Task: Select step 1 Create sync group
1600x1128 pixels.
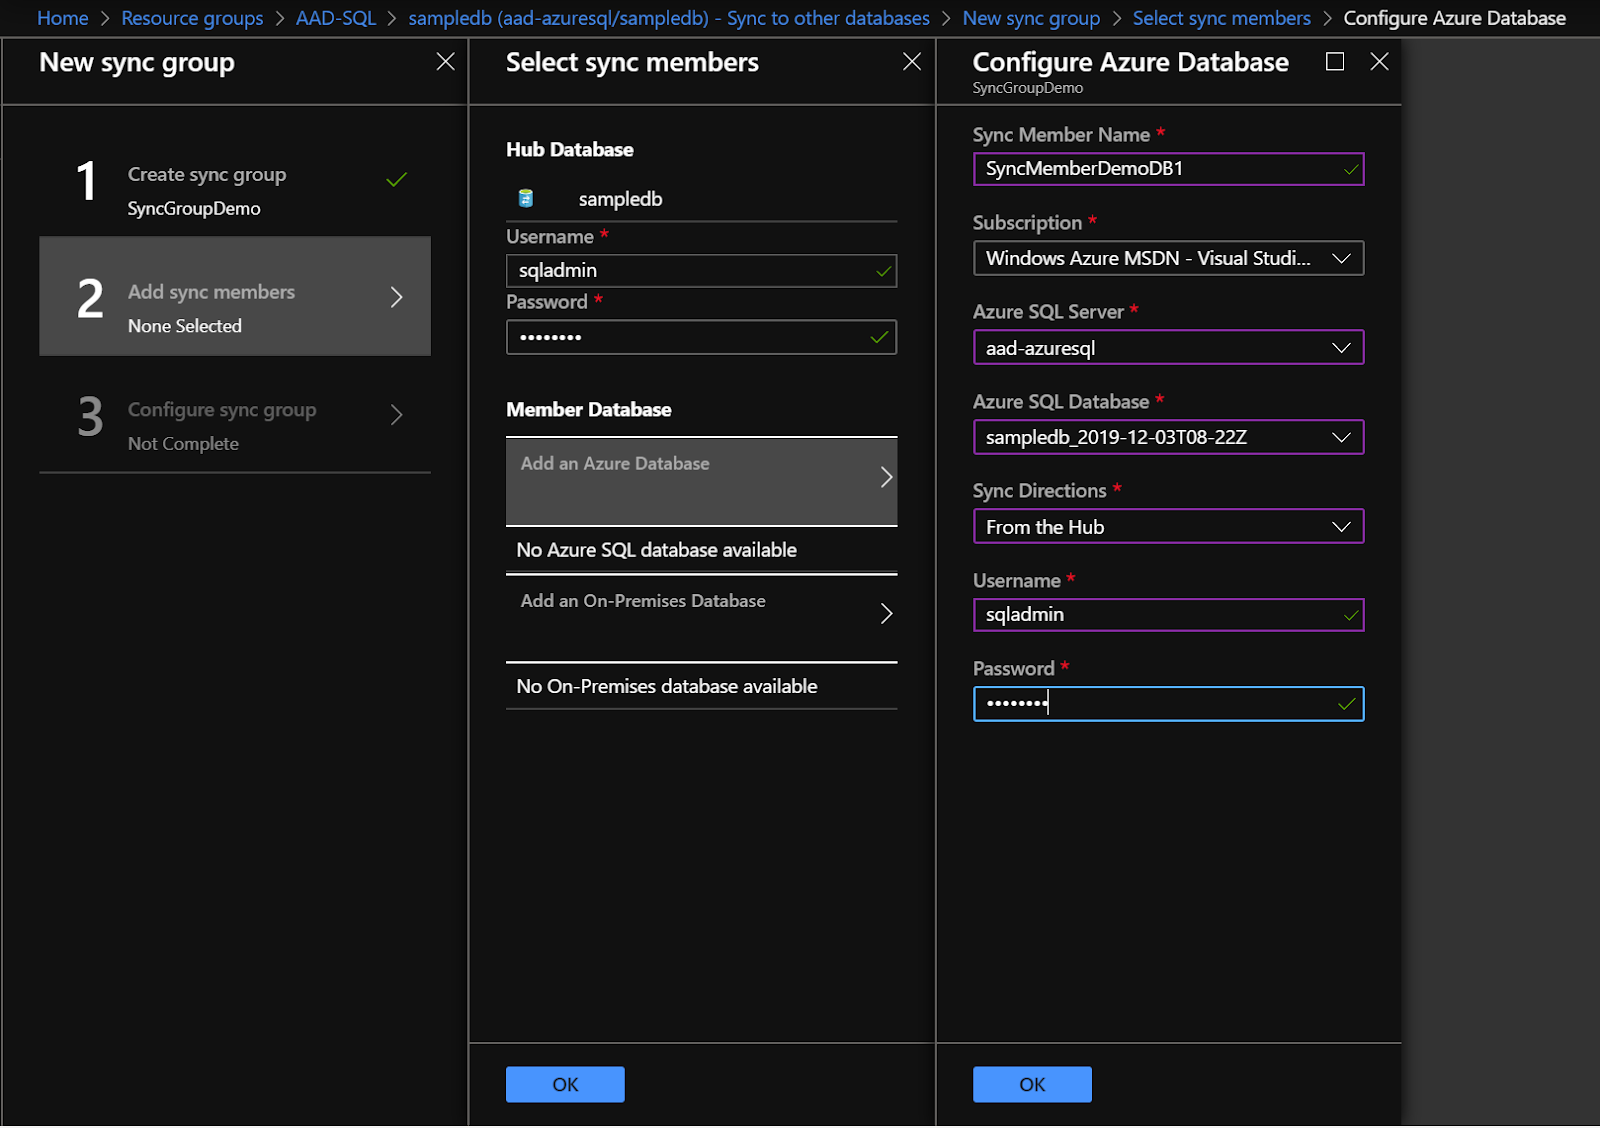Action: (x=234, y=190)
